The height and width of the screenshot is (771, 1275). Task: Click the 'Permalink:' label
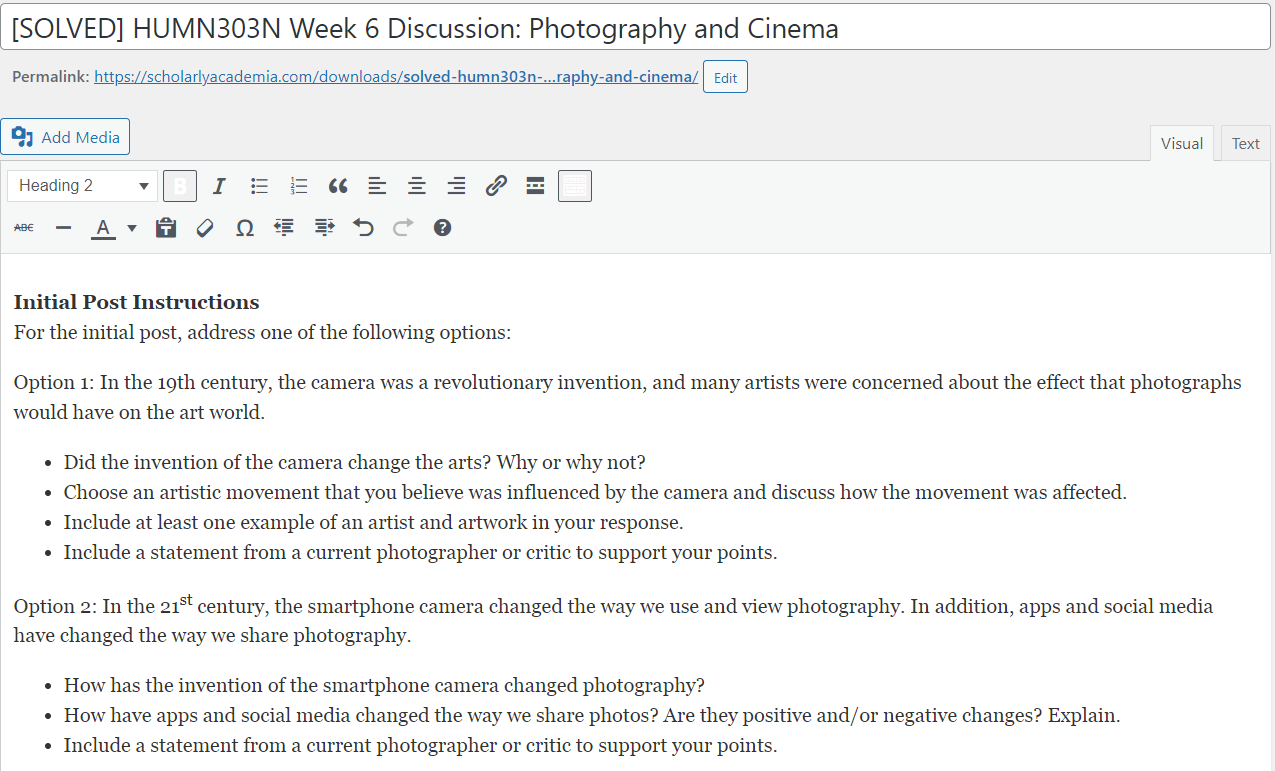pyautogui.click(x=50, y=77)
